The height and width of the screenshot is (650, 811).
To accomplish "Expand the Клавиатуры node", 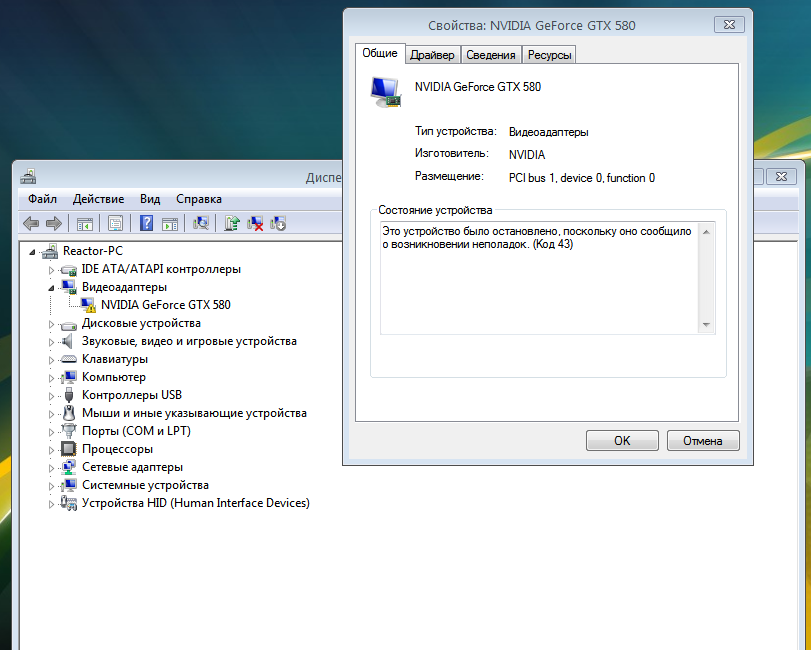I will (x=51, y=360).
